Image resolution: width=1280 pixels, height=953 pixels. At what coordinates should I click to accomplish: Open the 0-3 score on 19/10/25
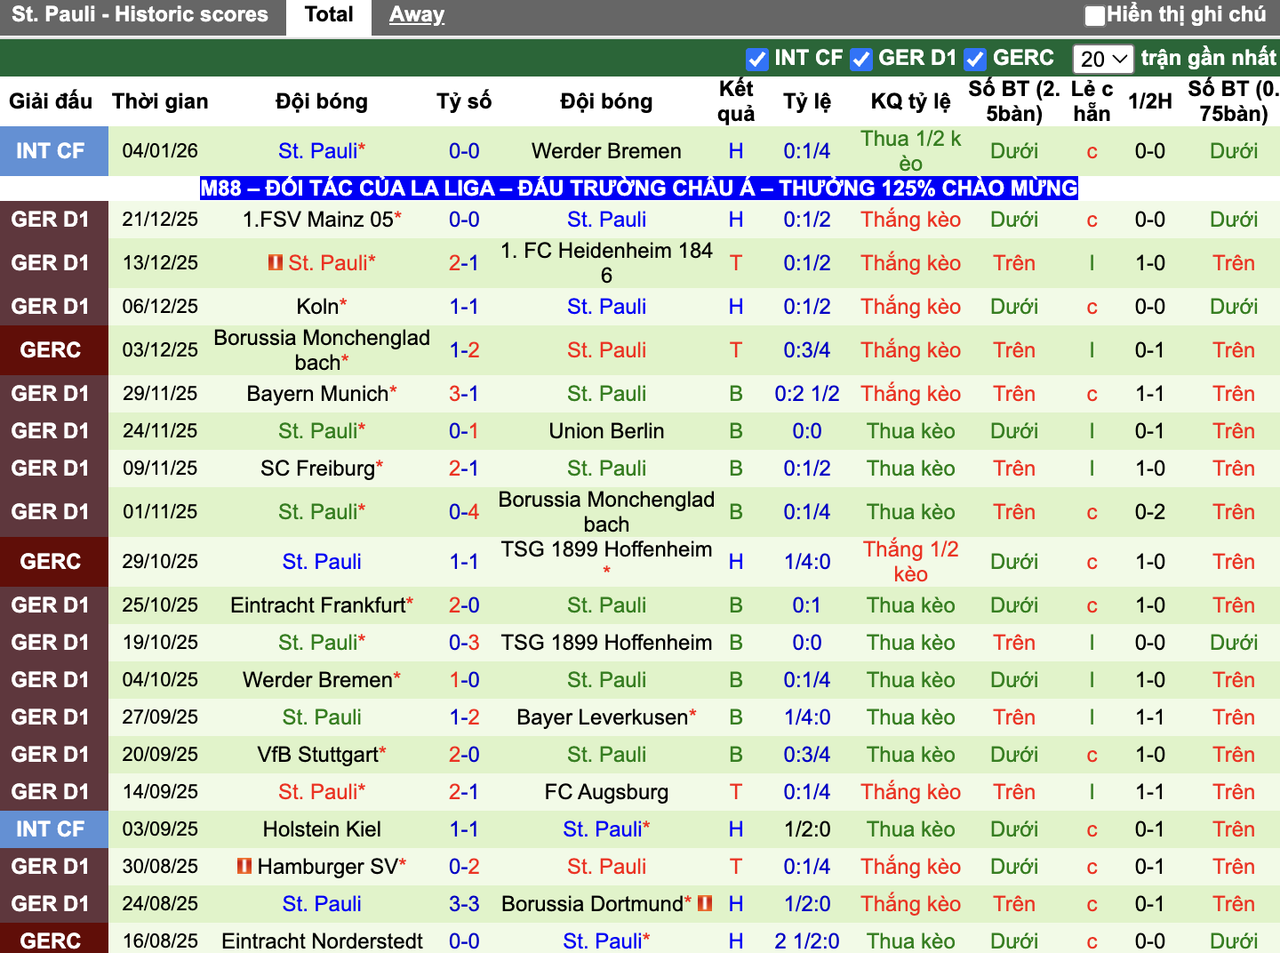coord(464,642)
